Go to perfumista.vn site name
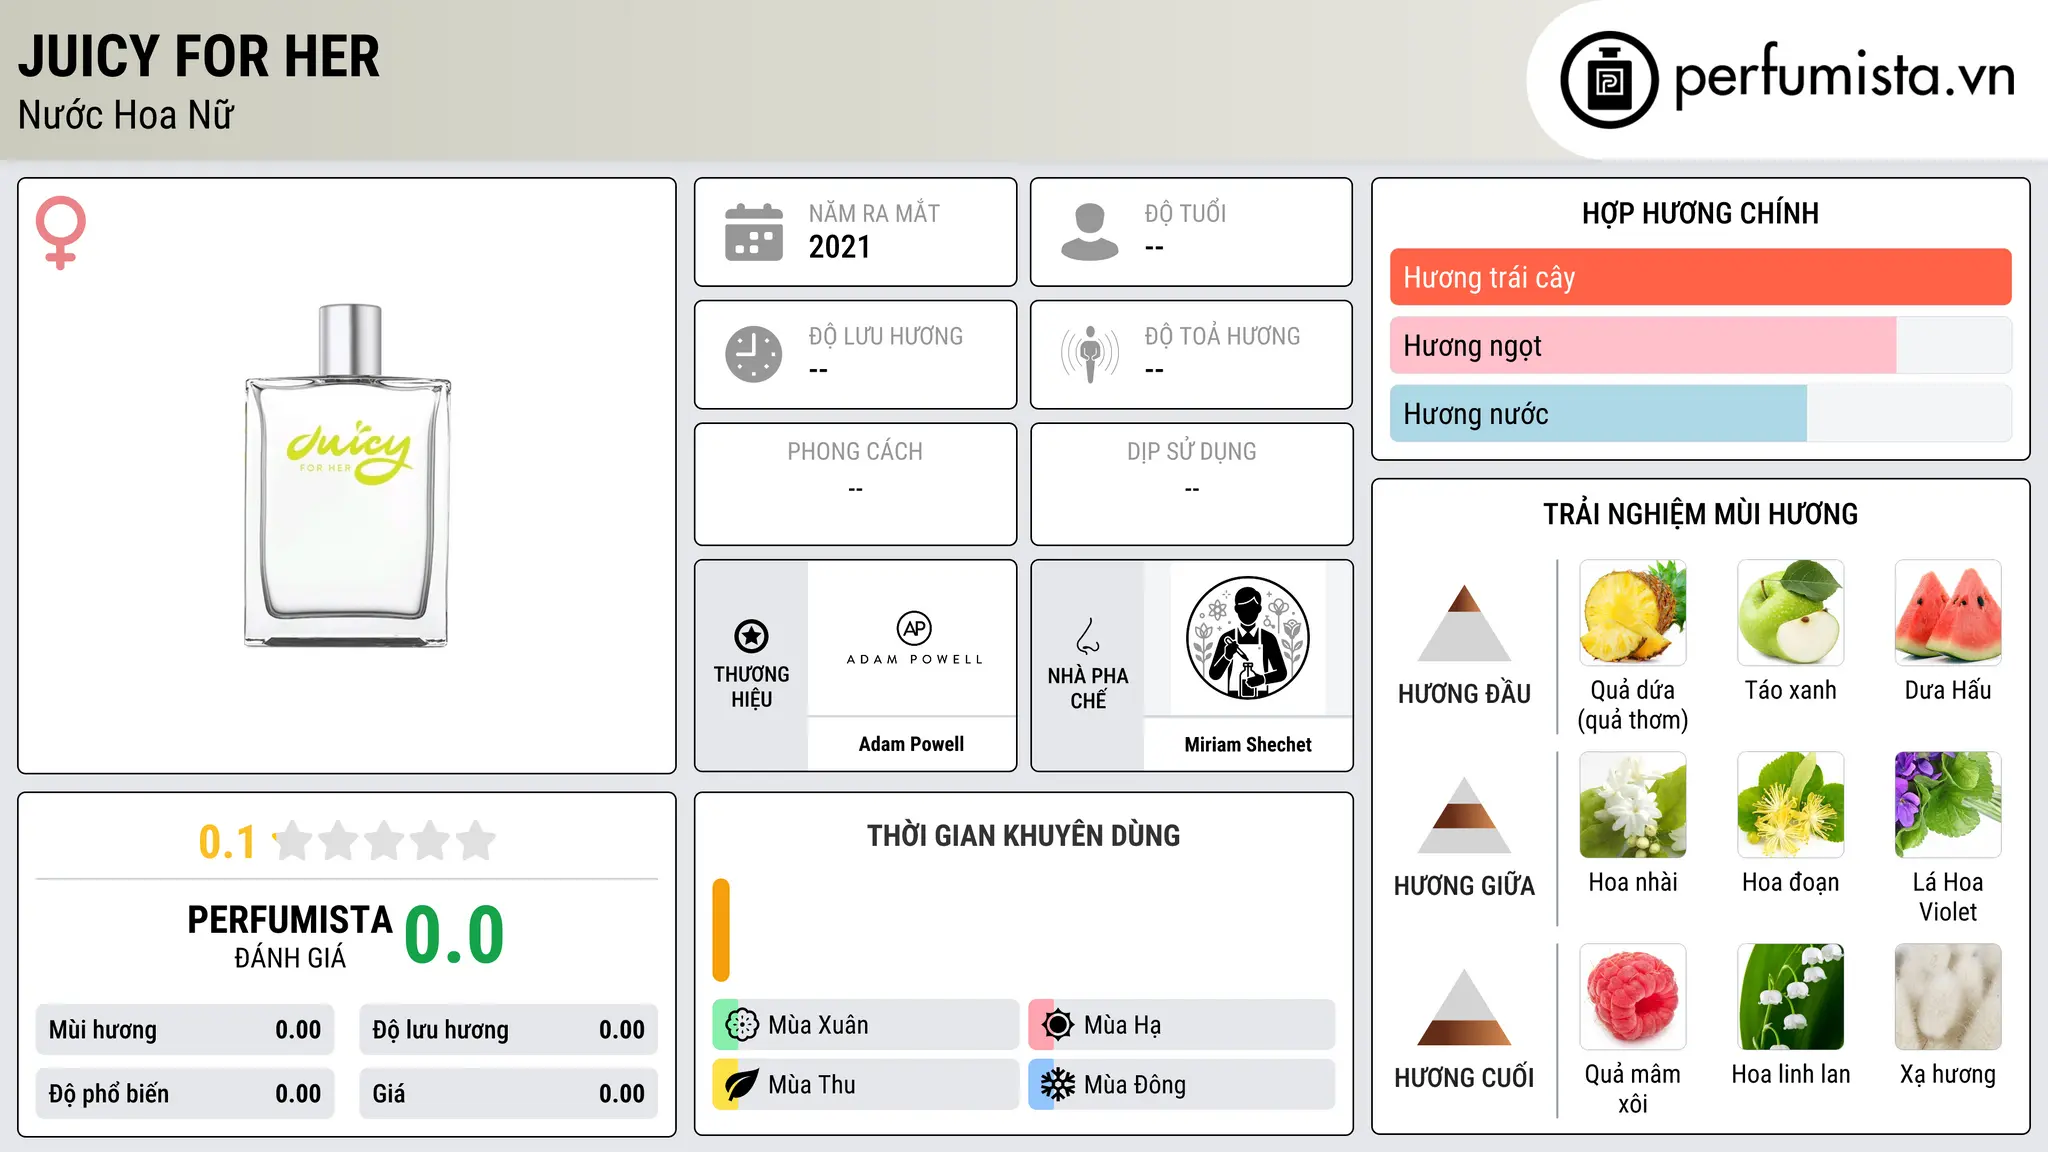 [x=1845, y=76]
